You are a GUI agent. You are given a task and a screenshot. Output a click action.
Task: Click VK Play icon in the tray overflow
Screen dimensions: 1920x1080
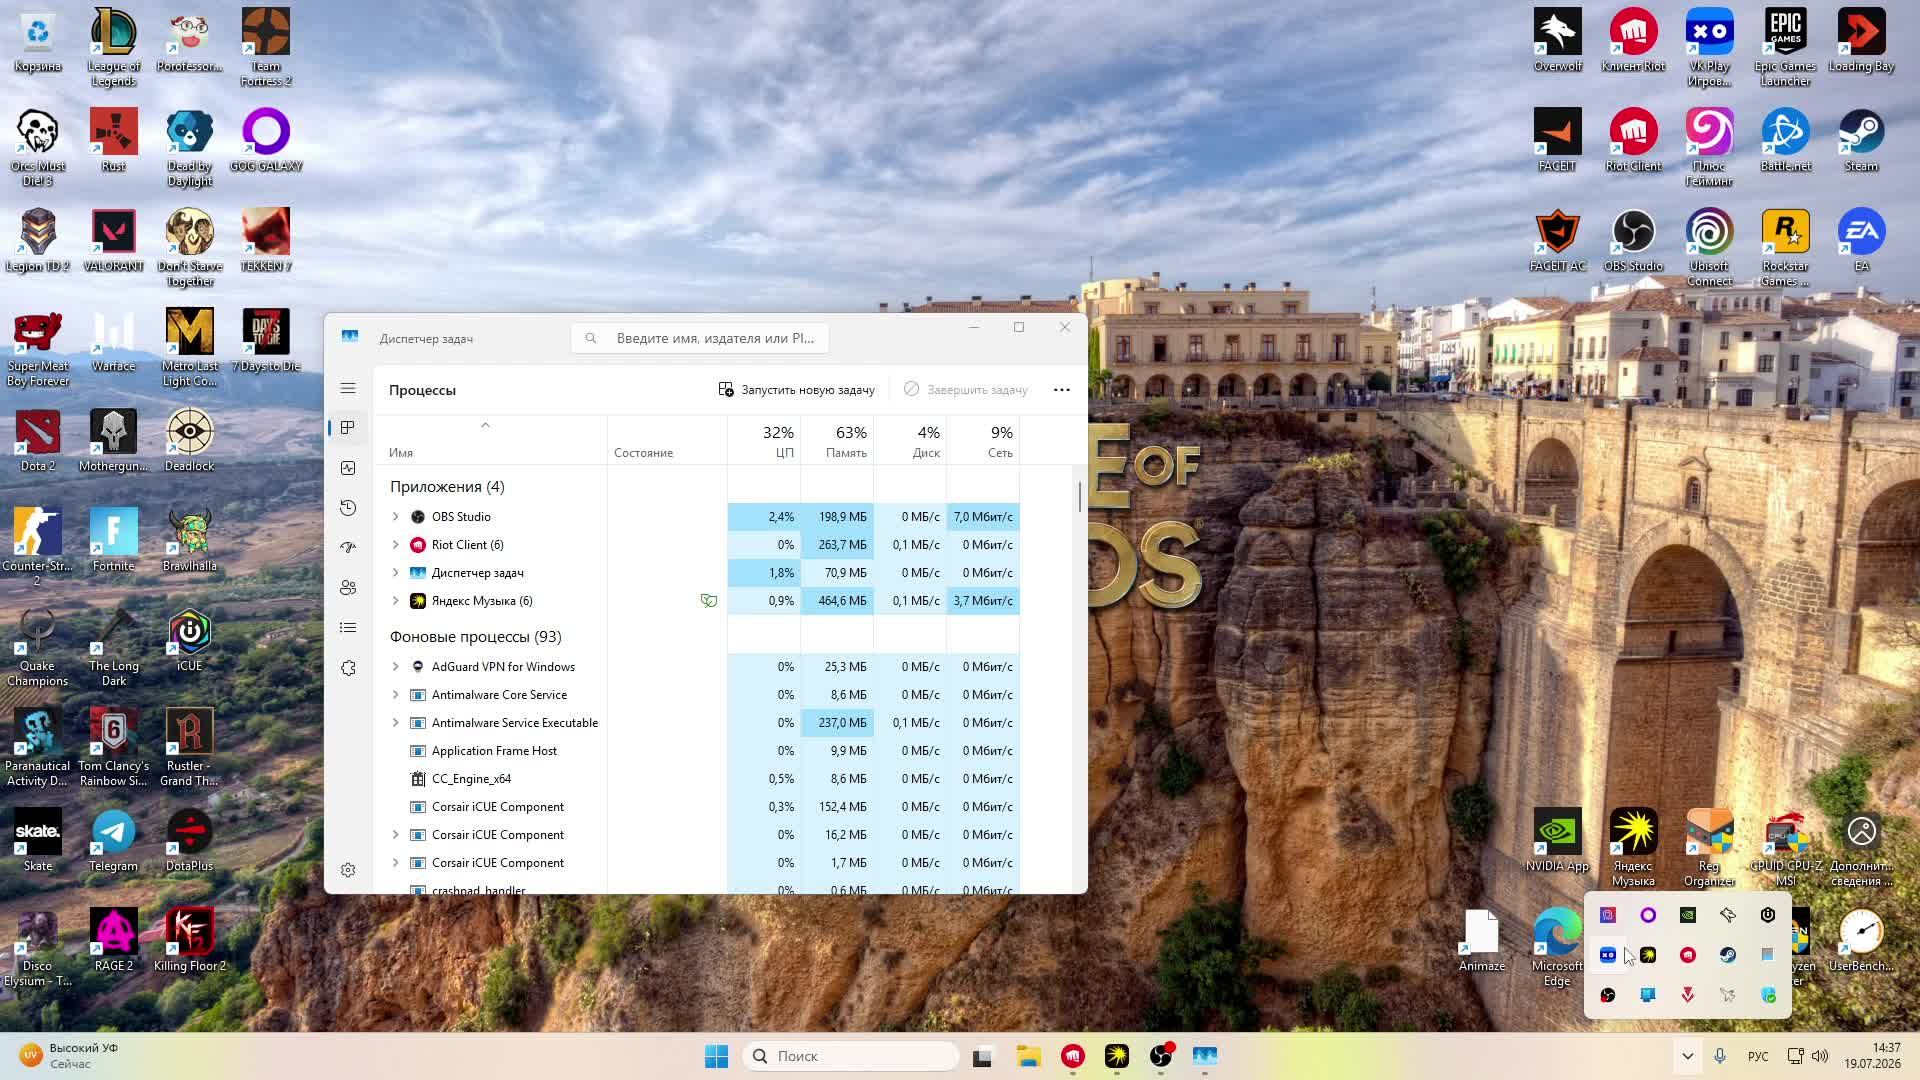coord(1608,955)
